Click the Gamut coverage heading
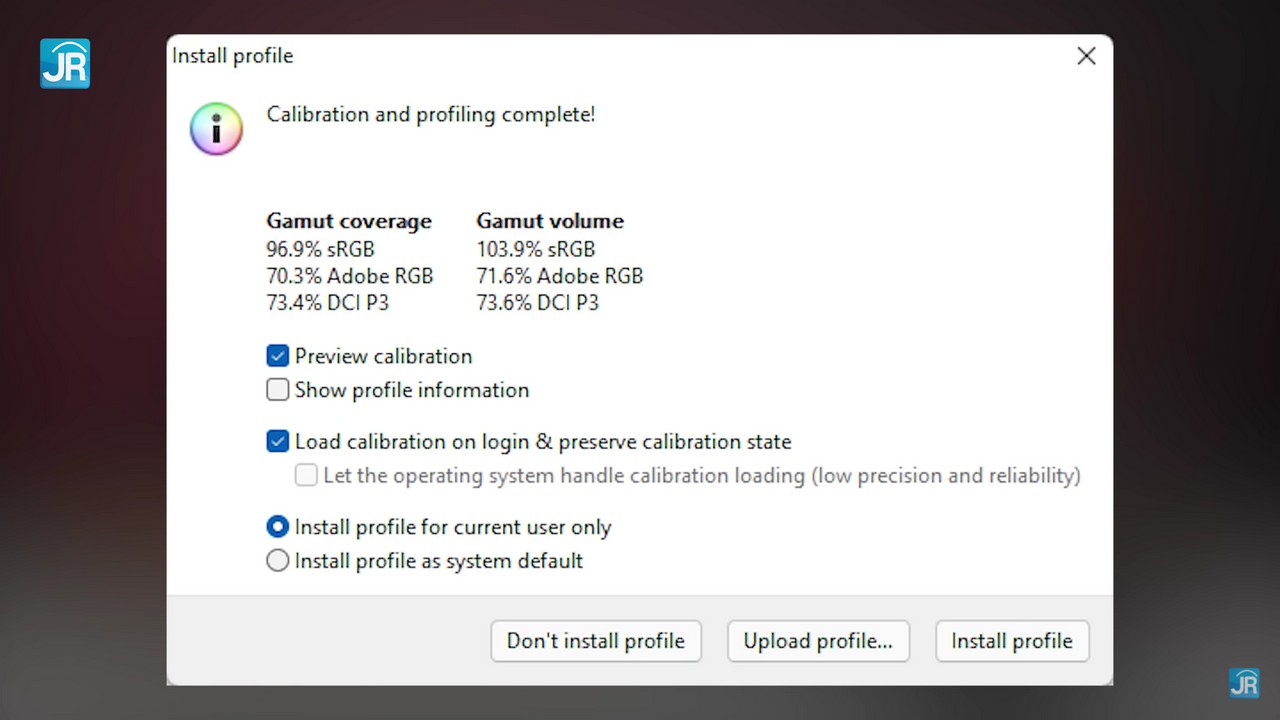1280x720 pixels. coord(349,221)
